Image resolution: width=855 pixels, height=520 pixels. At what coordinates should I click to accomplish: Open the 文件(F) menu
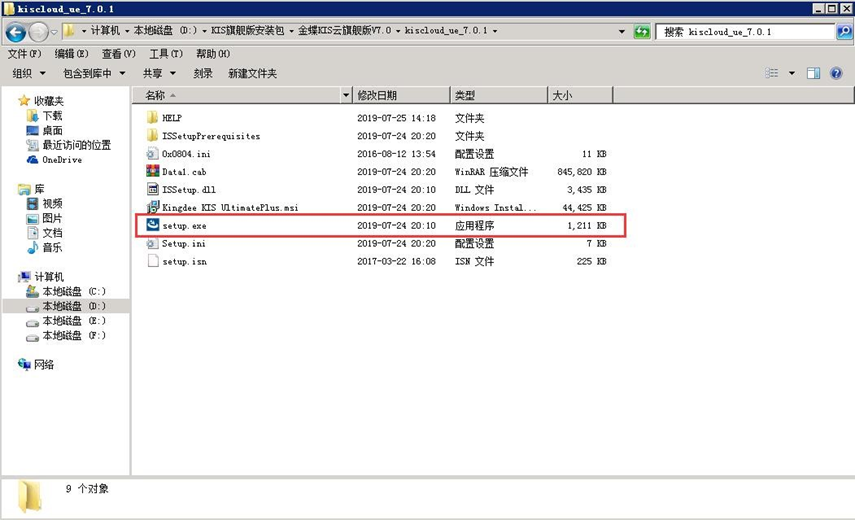click(25, 53)
